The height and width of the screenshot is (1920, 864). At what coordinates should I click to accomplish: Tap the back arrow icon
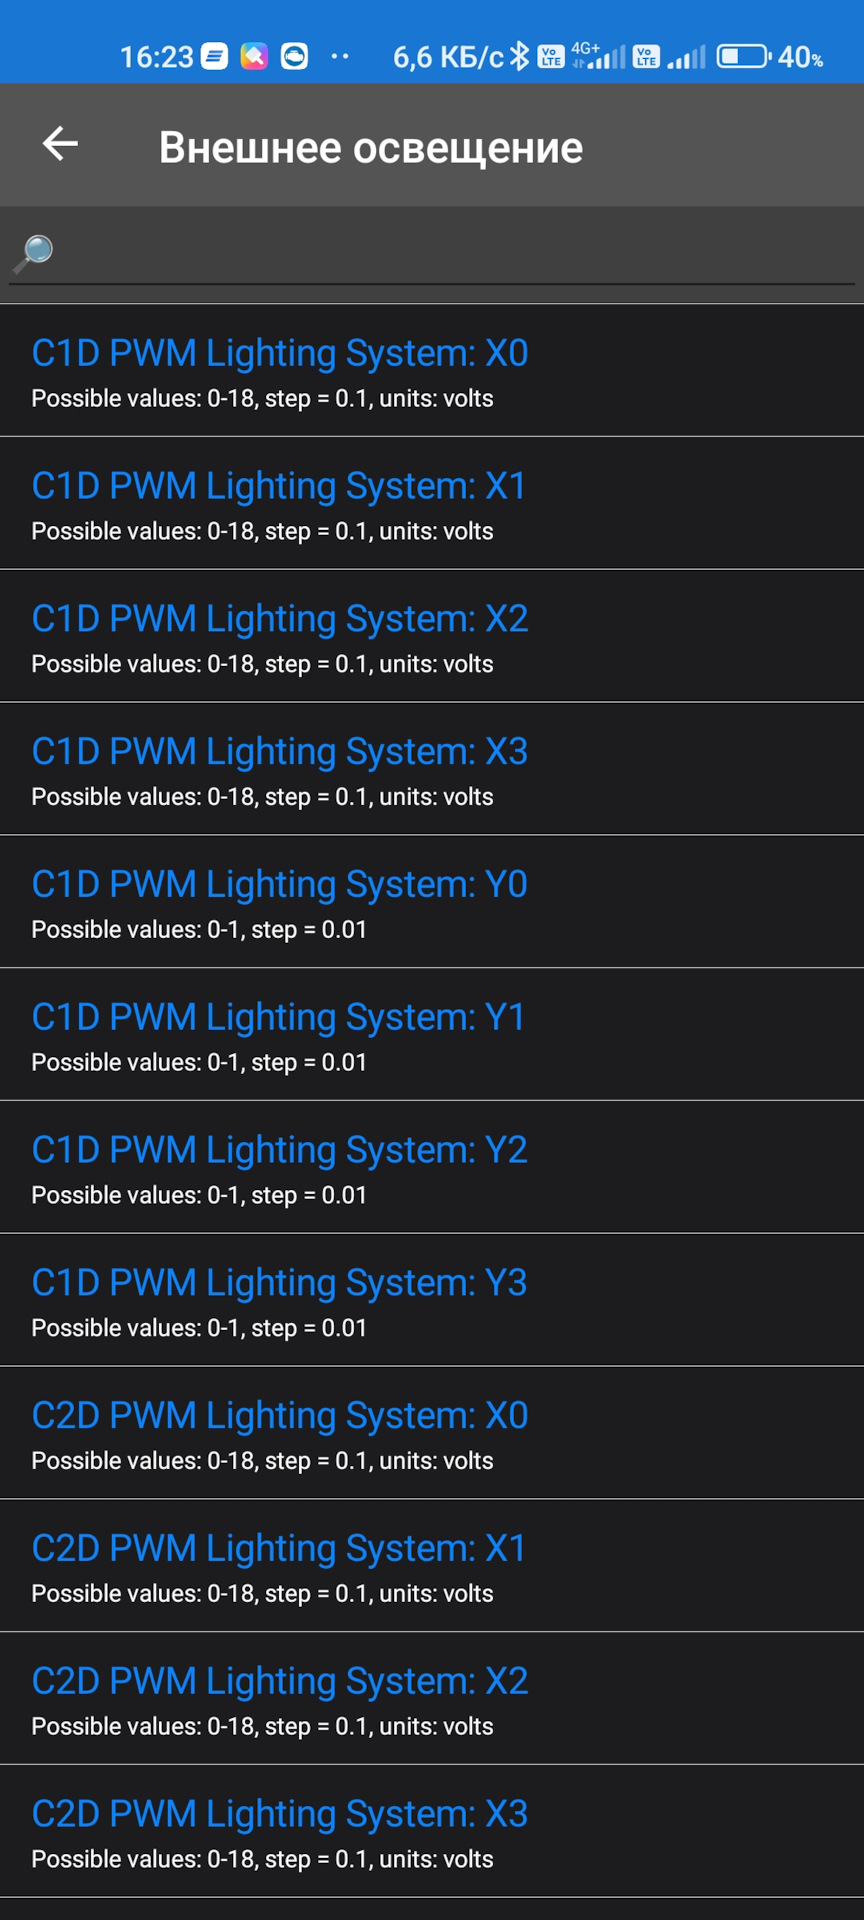tap(60, 144)
